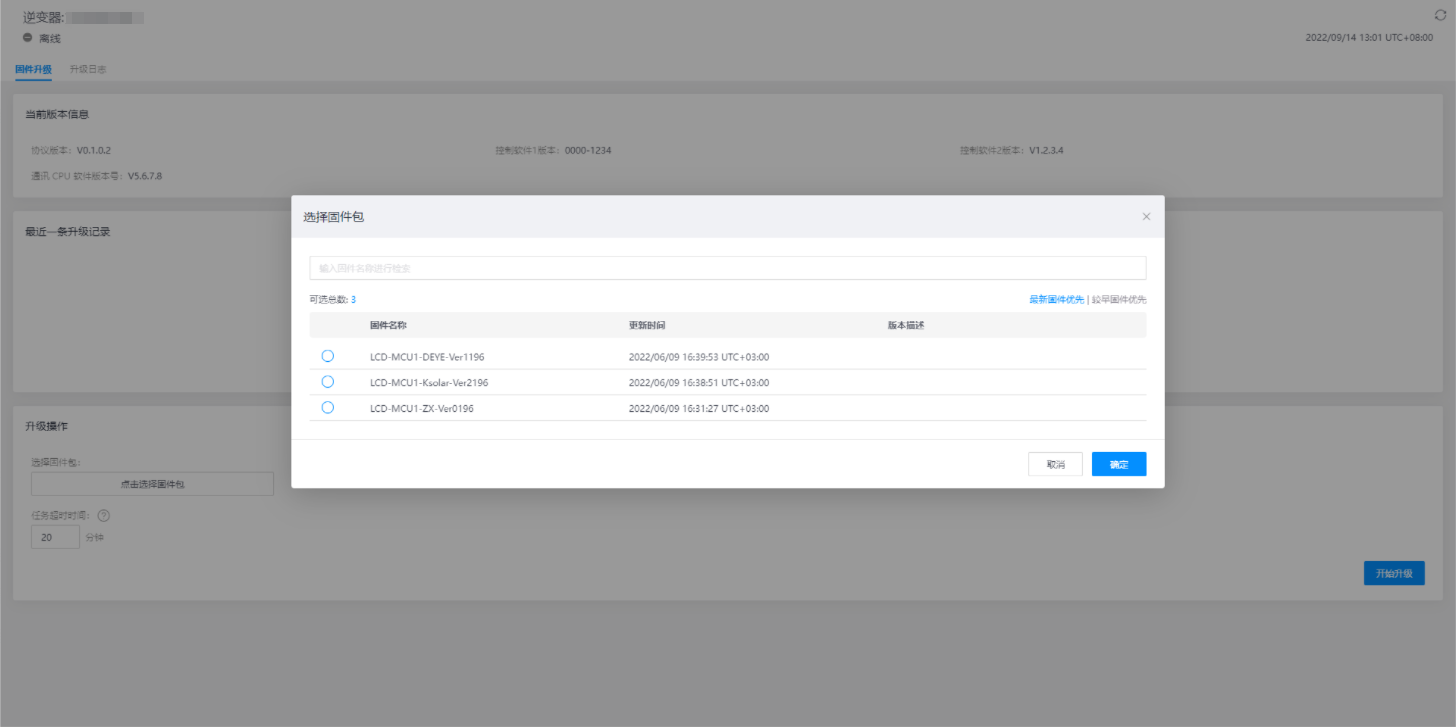Close the 选择固件包 dialog with X
Screen dimensions: 1456x727
[x=1146, y=217]
